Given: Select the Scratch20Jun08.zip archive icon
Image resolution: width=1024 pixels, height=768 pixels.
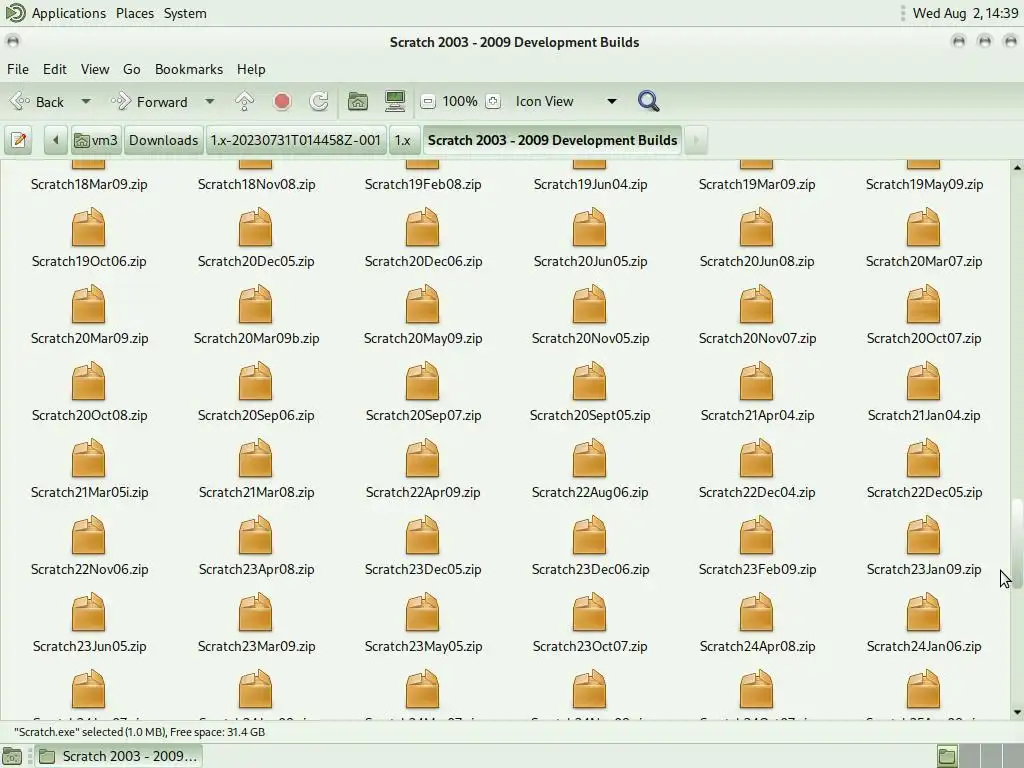Looking at the screenshot, I should coord(757,228).
